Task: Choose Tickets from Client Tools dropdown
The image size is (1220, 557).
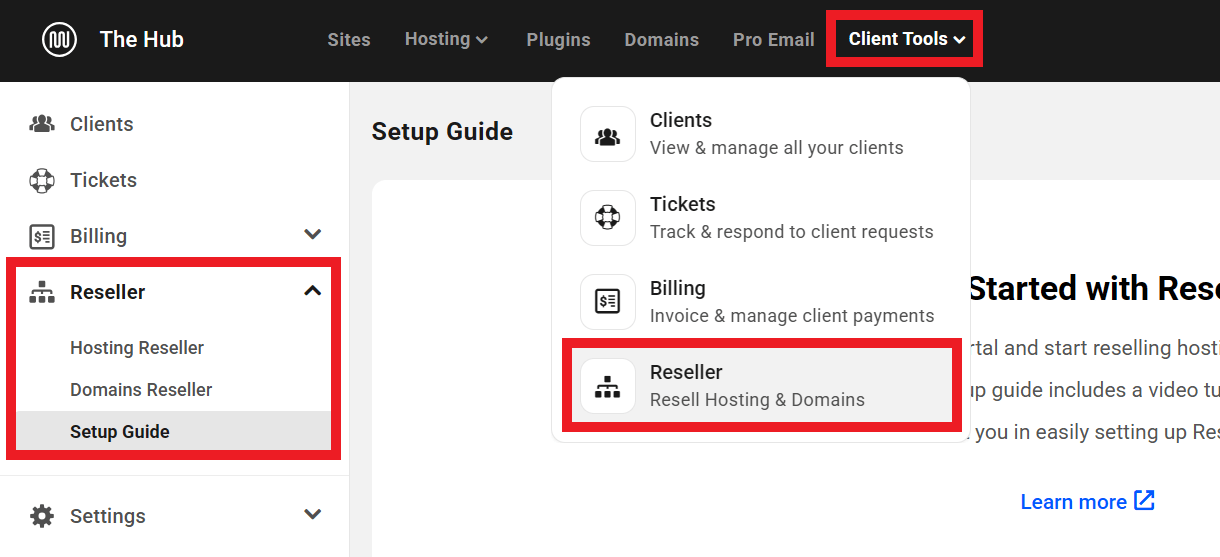Action: [x=761, y=218]
